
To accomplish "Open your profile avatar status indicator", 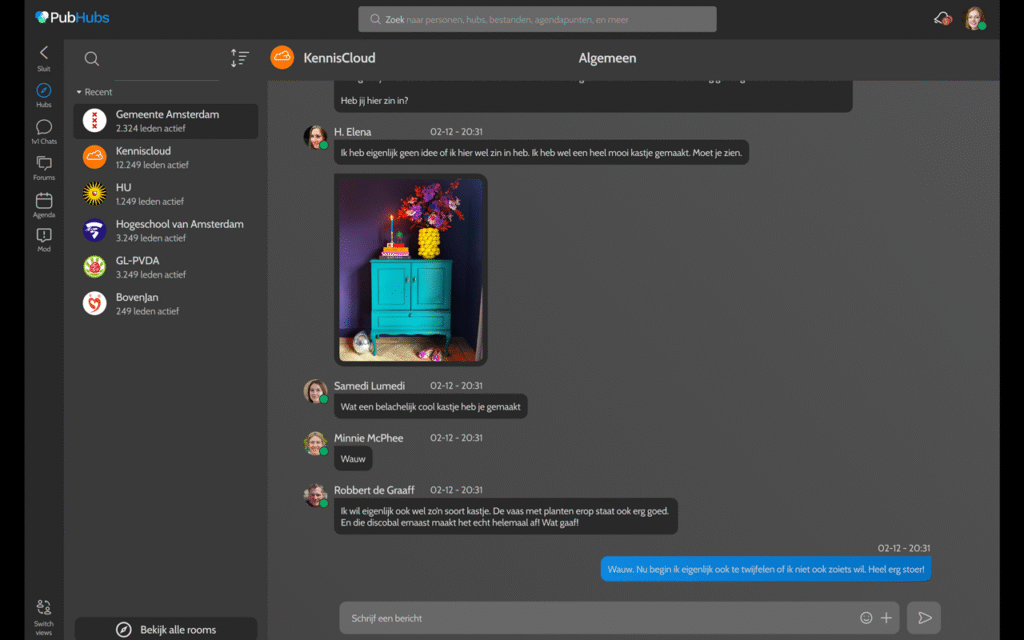I will click(983, 25).
